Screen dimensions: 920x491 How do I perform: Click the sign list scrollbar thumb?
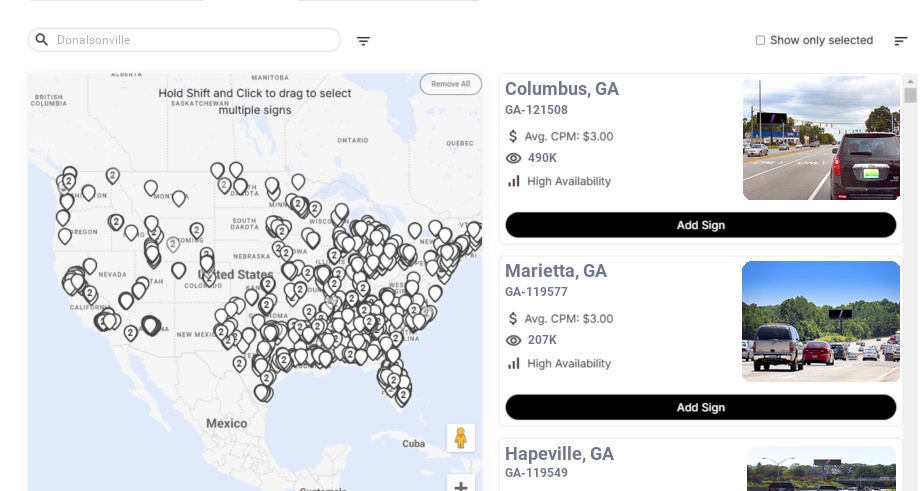pyautogui.click(x=910, y=95)
